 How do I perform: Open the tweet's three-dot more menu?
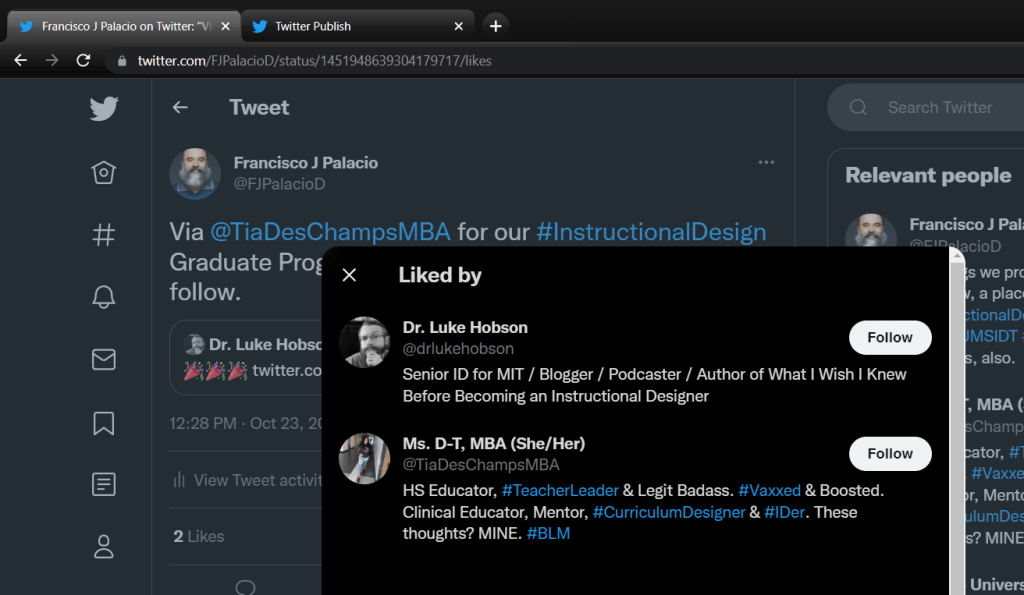(x=766, y=162)
